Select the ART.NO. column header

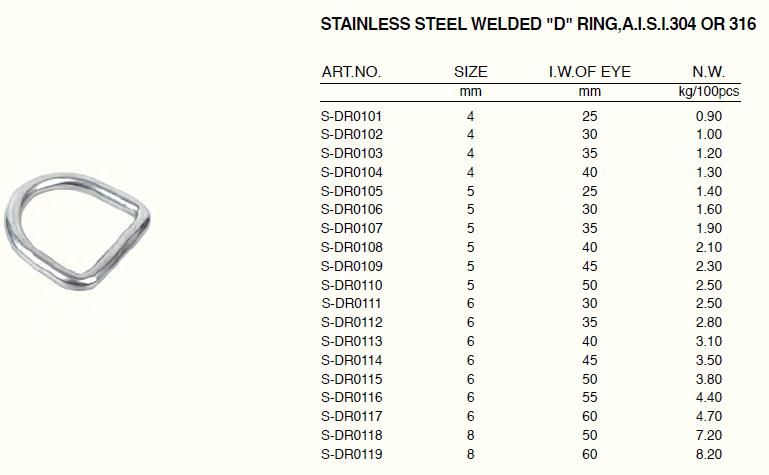[351, 72]
